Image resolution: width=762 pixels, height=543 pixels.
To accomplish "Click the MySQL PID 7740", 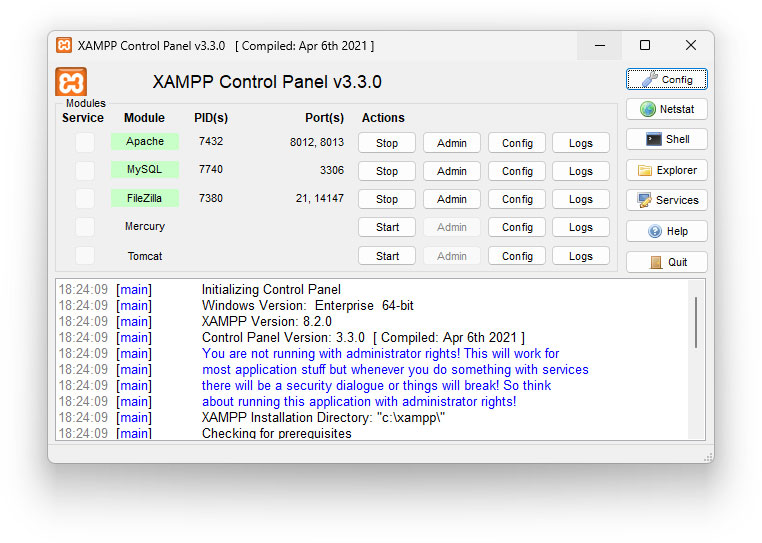I will (x=211, y=169).
